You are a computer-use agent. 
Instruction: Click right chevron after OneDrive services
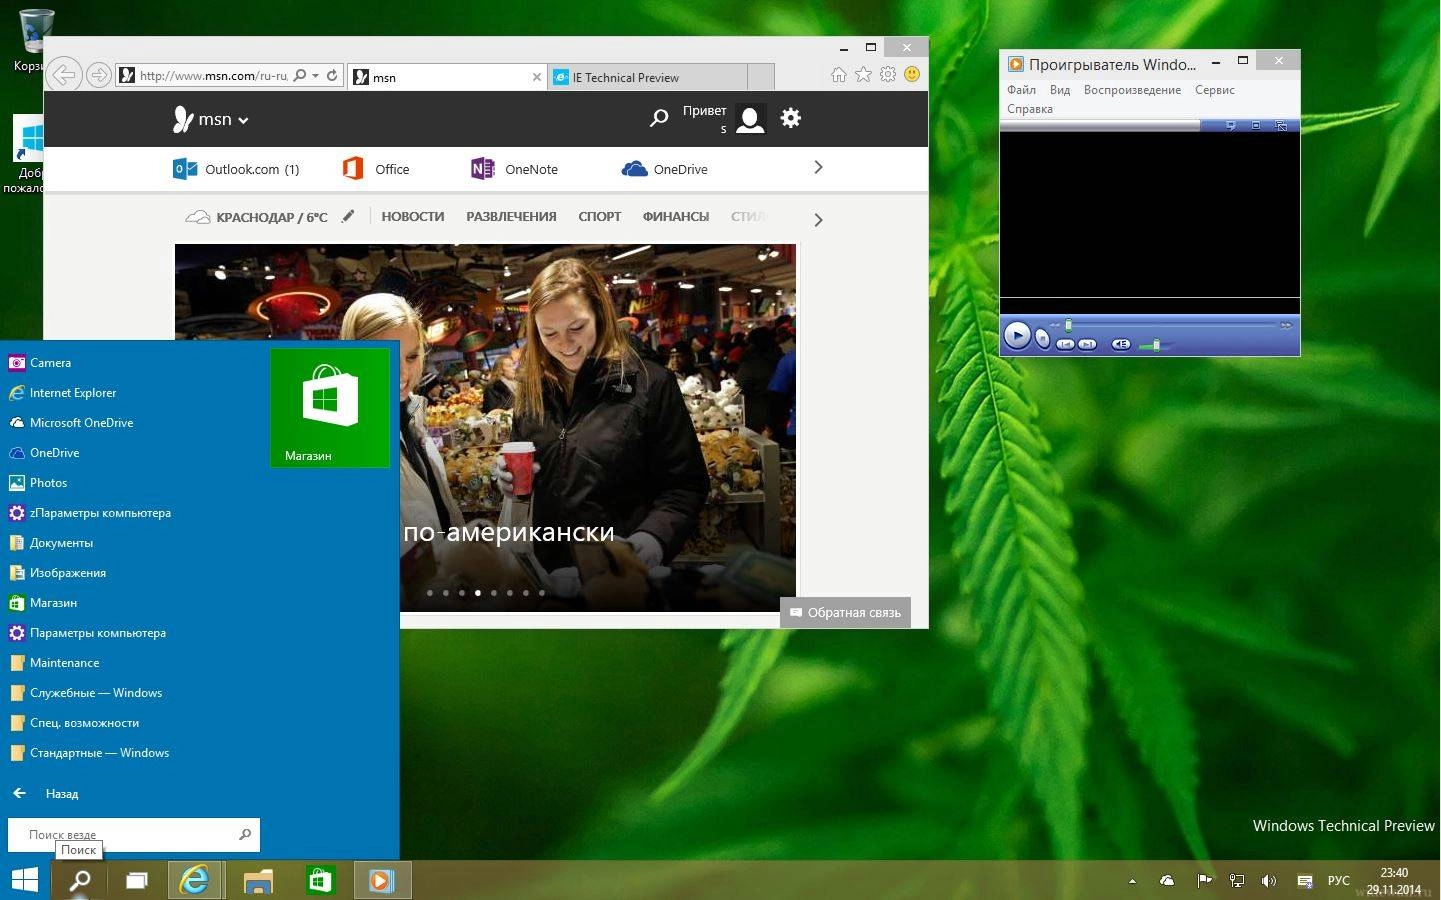click(x=818, y=167)
